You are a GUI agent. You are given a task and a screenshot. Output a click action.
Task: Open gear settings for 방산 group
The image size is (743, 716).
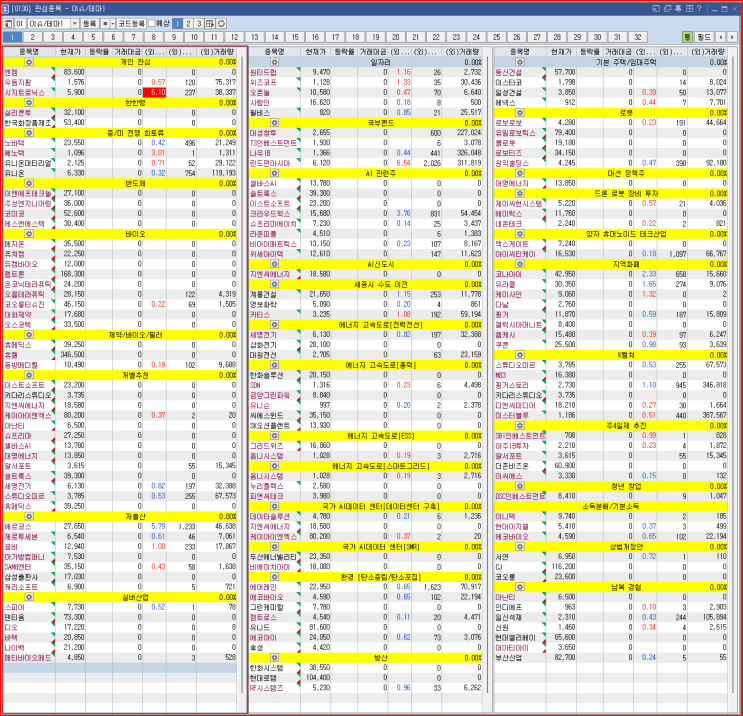coord(274,658)
